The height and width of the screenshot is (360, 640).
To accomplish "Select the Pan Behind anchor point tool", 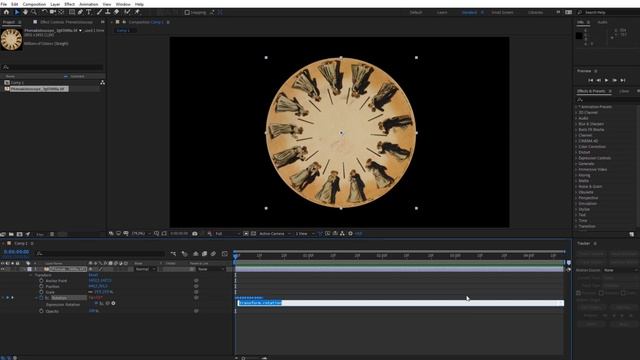I will (x=61, y=12).
